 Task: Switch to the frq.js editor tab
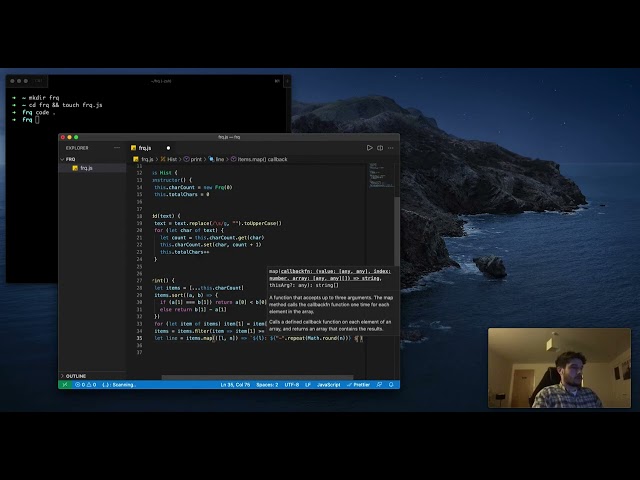point(144,148)
